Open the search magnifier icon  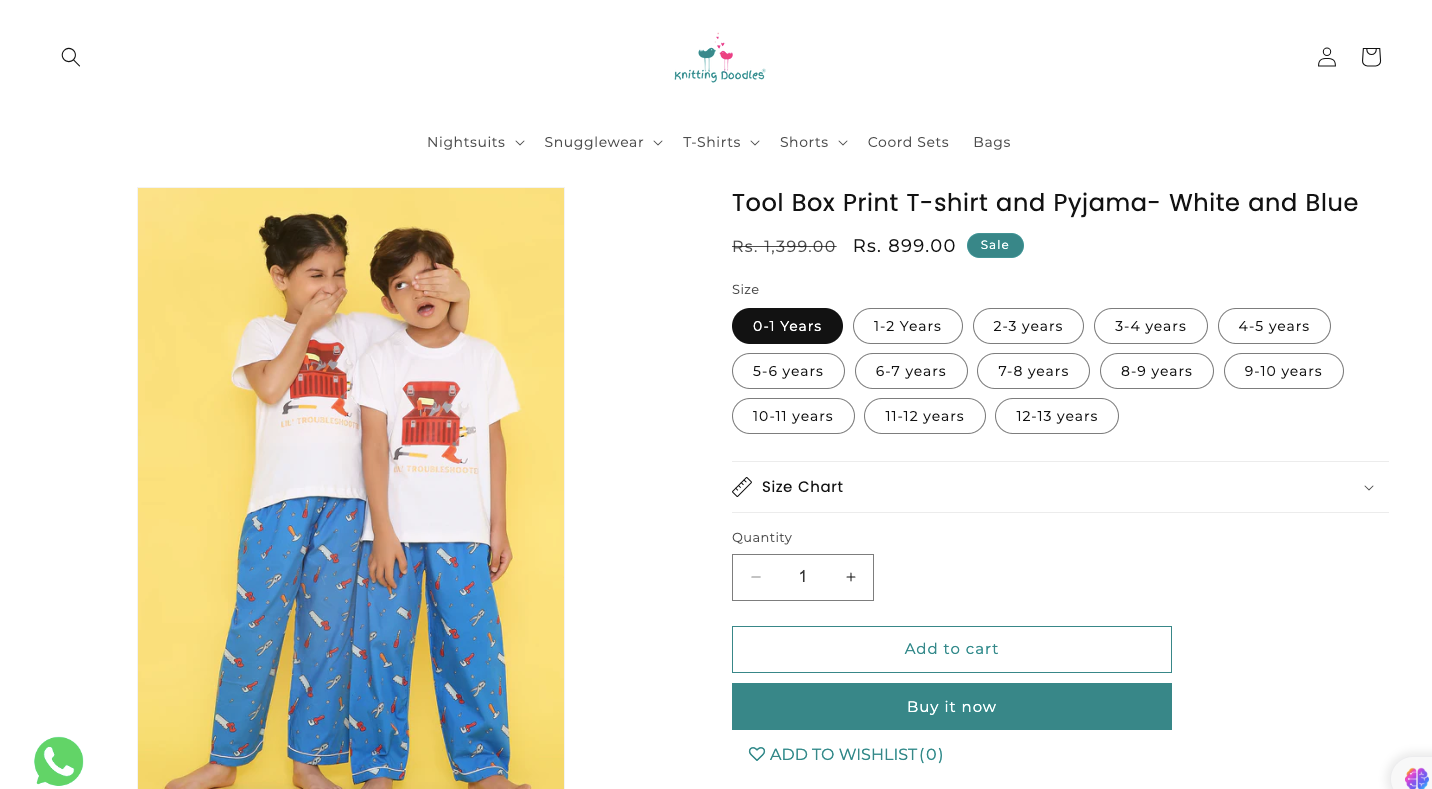tap(70, 57)
